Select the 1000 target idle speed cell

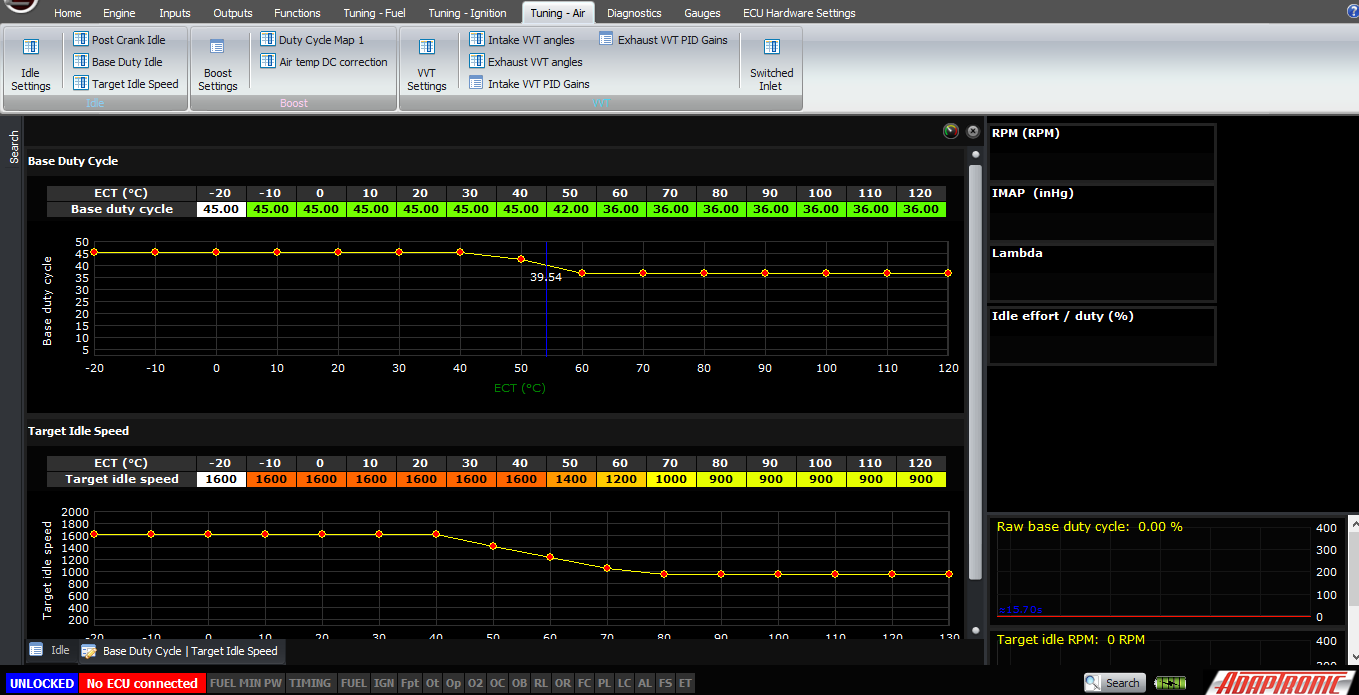click(671, 479)
